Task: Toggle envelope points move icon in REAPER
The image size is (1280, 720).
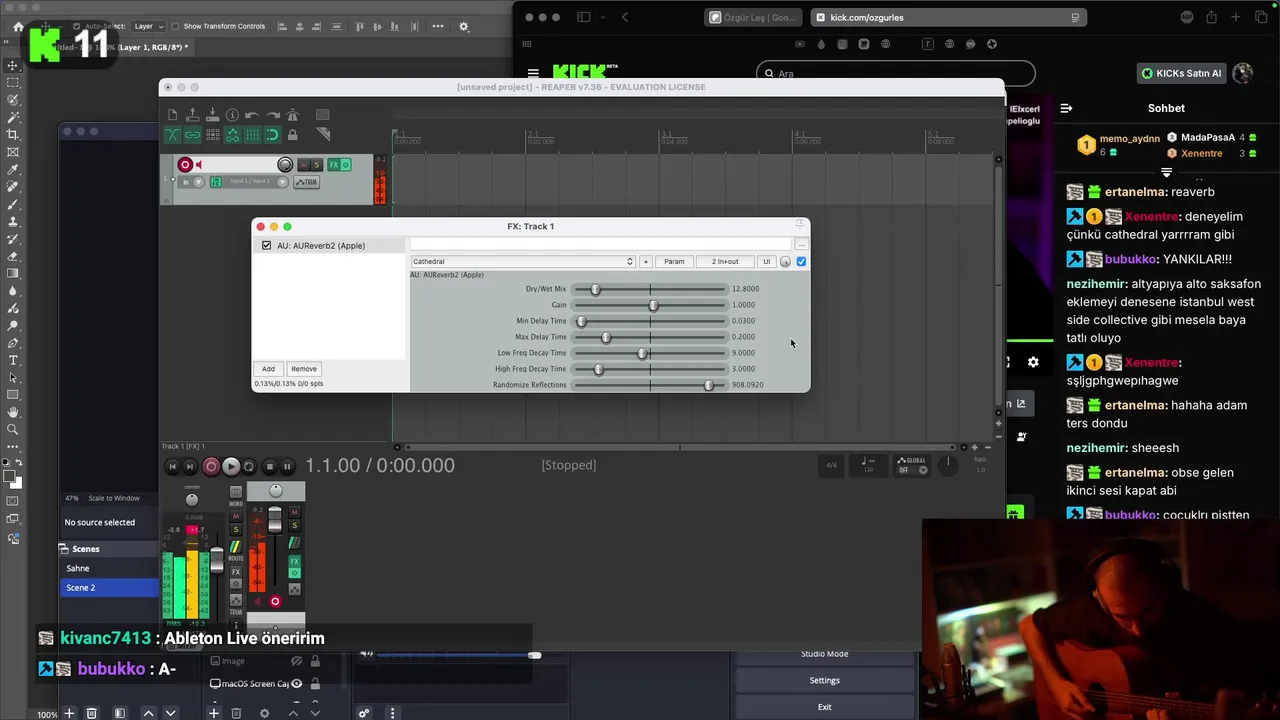Action: [233, 135]
